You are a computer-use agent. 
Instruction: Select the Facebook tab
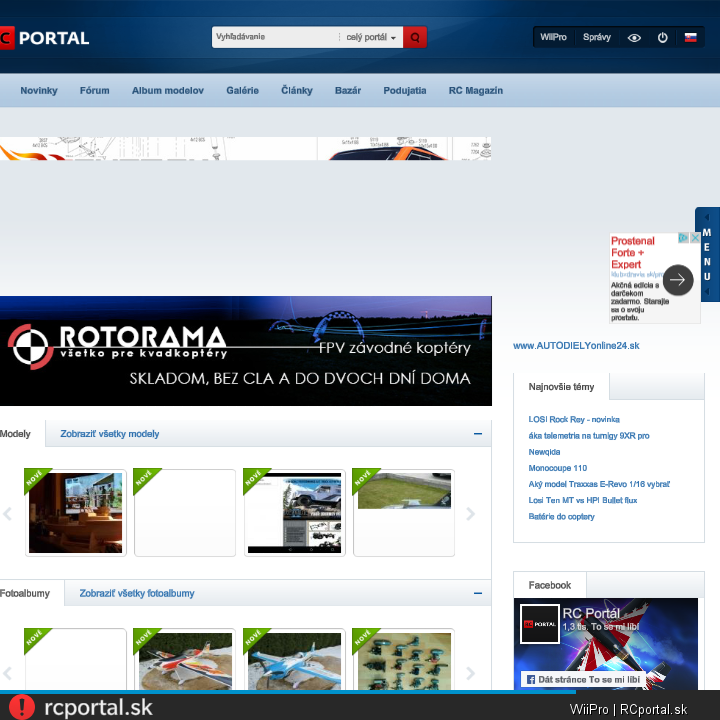point(550,585)
